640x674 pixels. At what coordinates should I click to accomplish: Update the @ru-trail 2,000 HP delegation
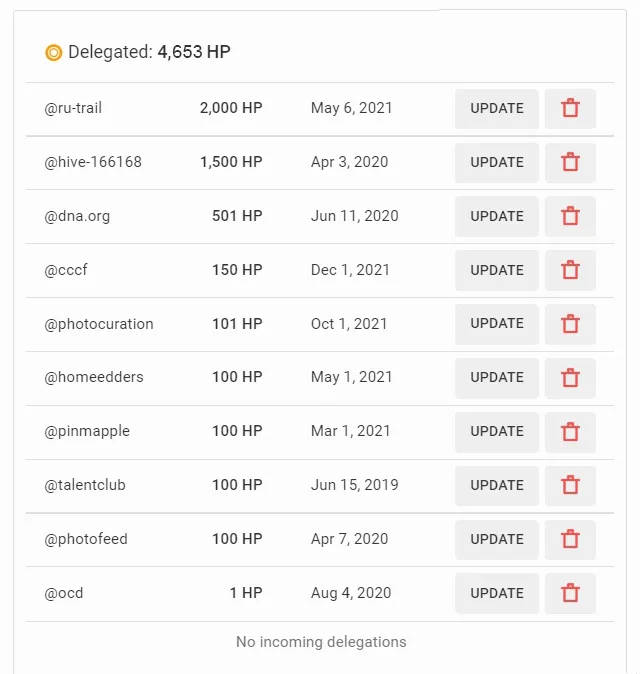point(497,108)
